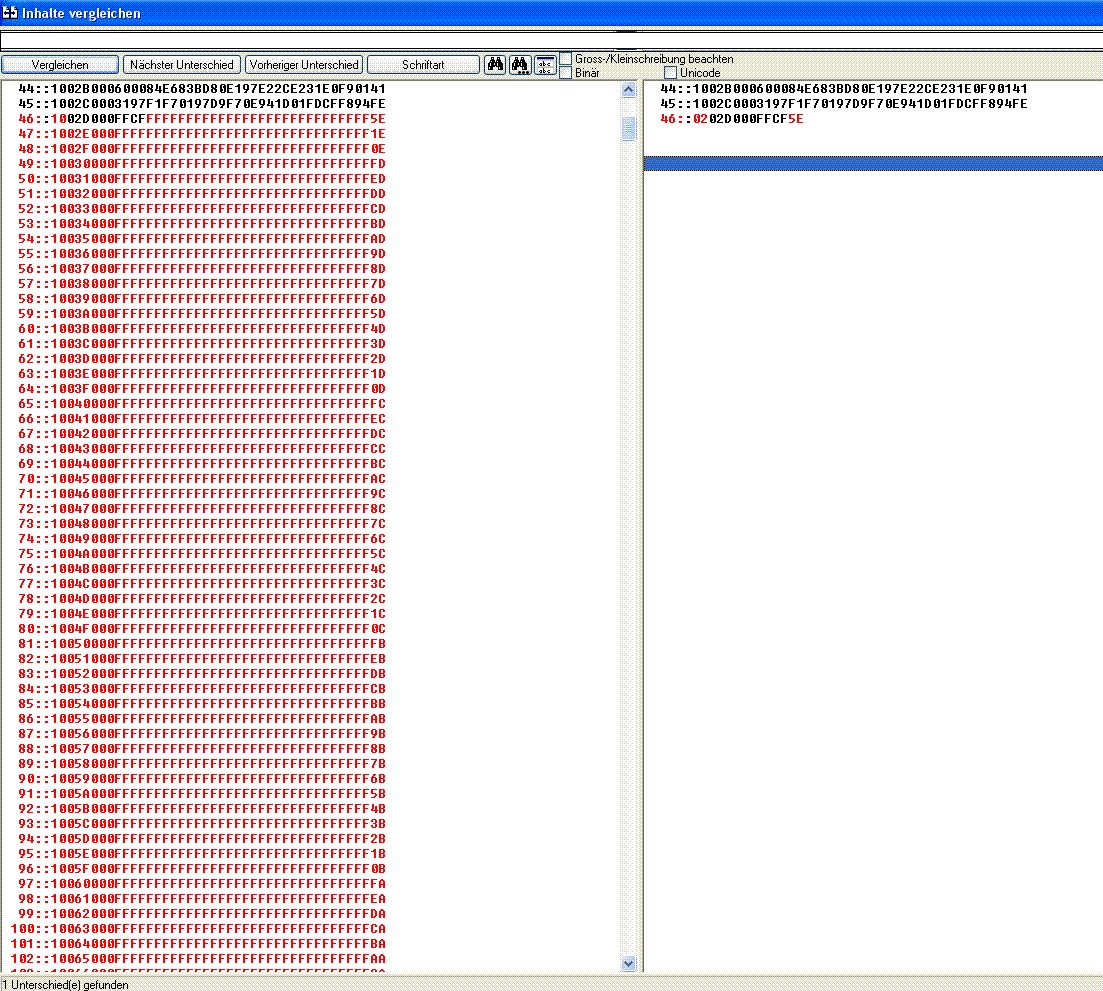Go to Vorheriger Unterschied

click(304, 65)
